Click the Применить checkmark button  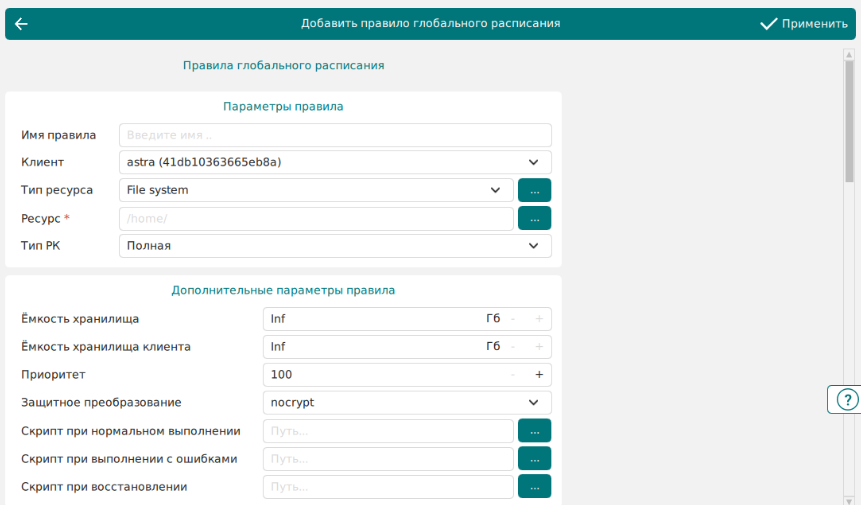click(803, 24)
